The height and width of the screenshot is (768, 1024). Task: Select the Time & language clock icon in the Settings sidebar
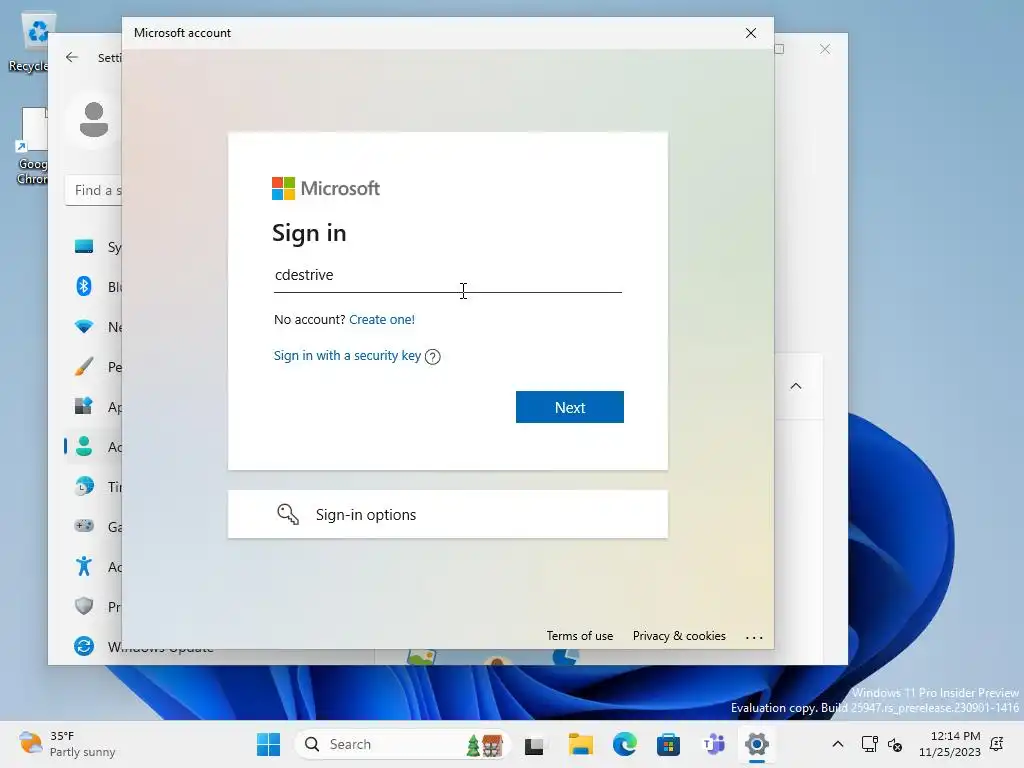84,487
